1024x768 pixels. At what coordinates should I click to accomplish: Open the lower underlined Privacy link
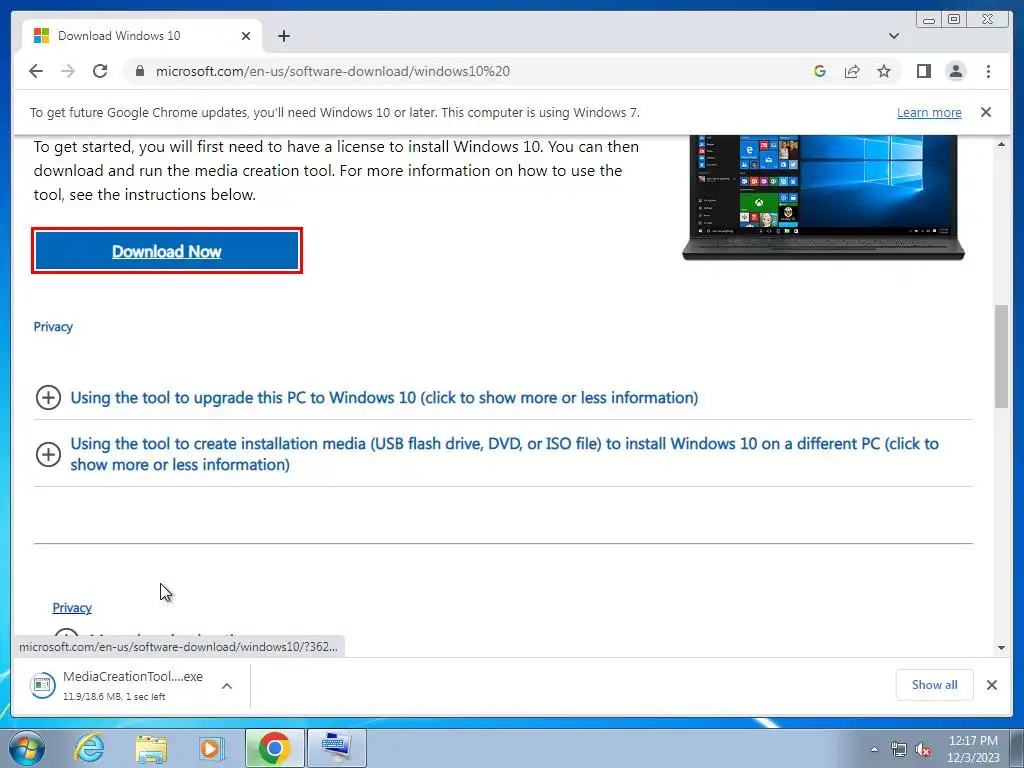[x=72, y=607]
